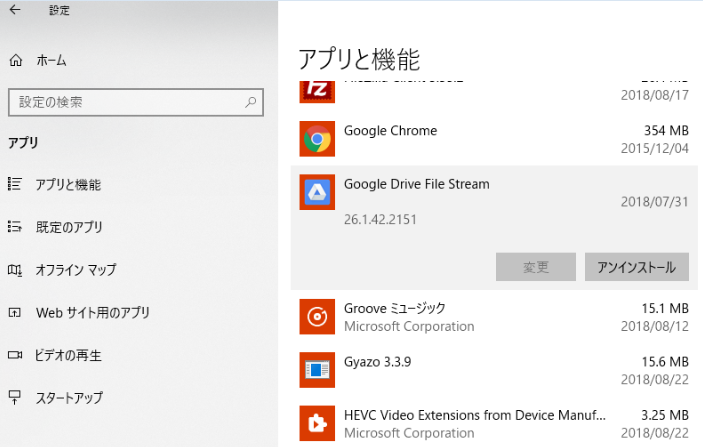Select the スタートアップ icon
The image size is (703, 447).
point(14,398)
